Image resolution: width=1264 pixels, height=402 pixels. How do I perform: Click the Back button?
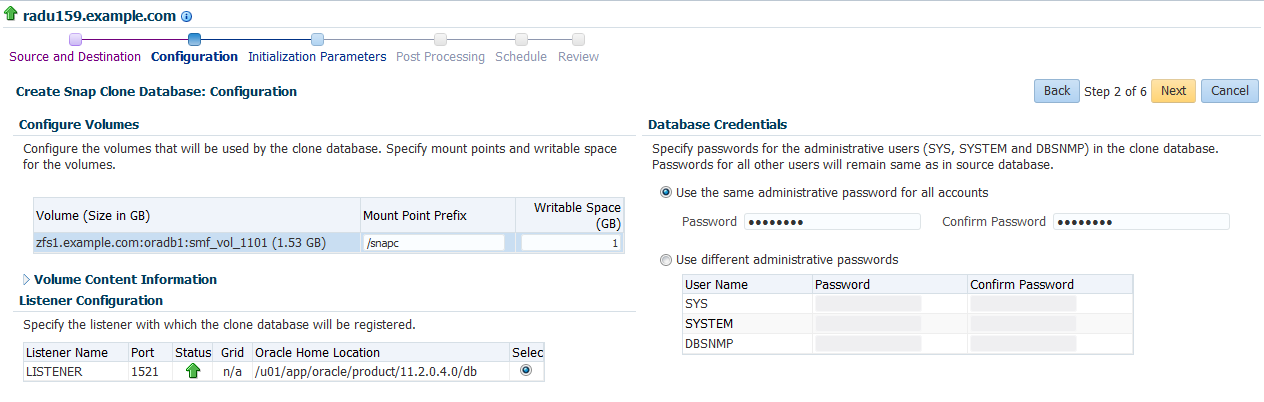pyautogui.click(x=1056, y=91)
